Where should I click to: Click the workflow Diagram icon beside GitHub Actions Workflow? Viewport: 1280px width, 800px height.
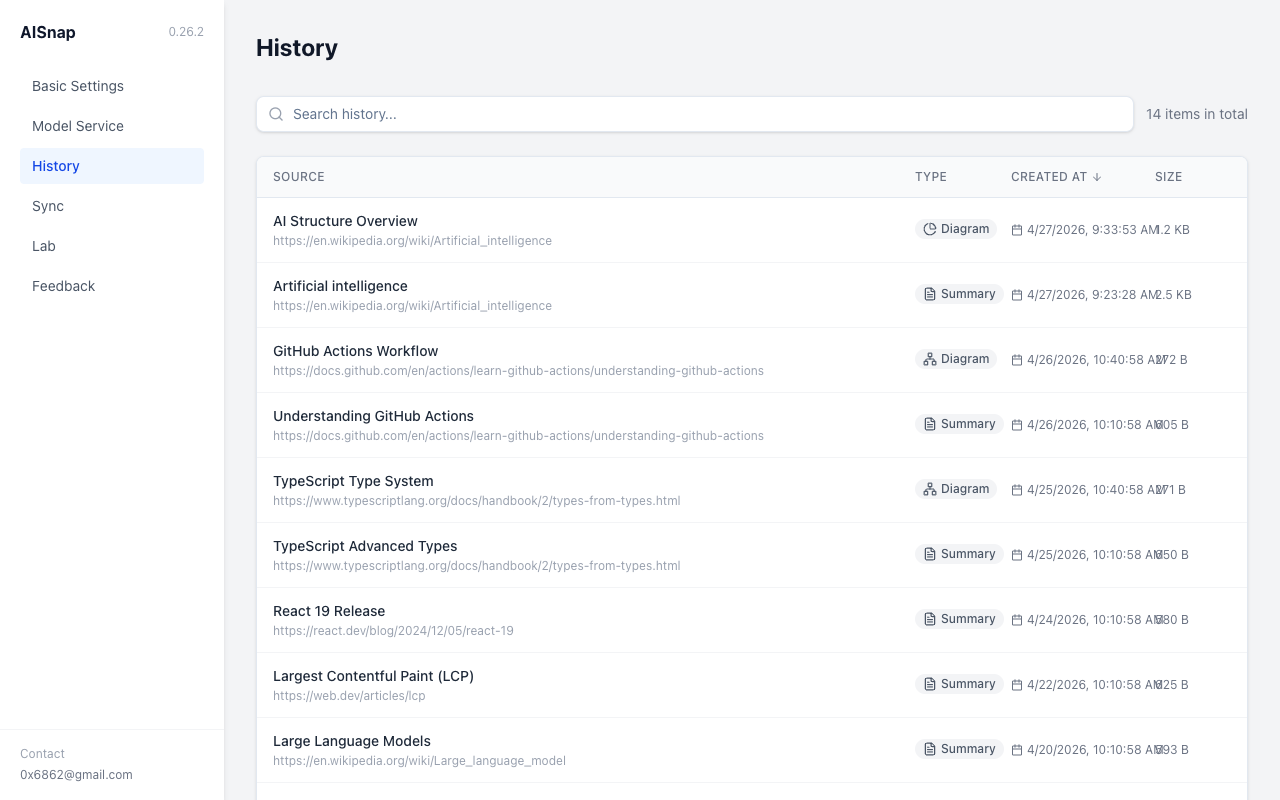pos(928,358)
